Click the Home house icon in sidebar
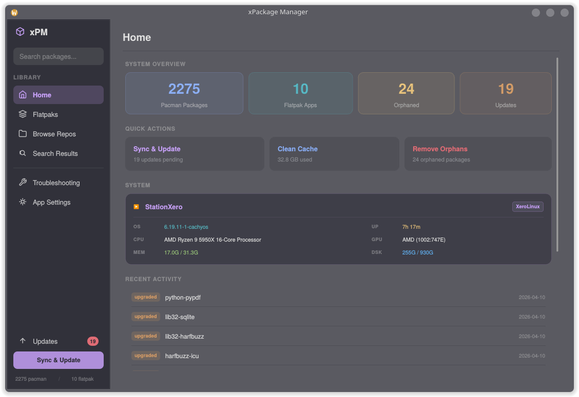579x397 pixels. 23,95
